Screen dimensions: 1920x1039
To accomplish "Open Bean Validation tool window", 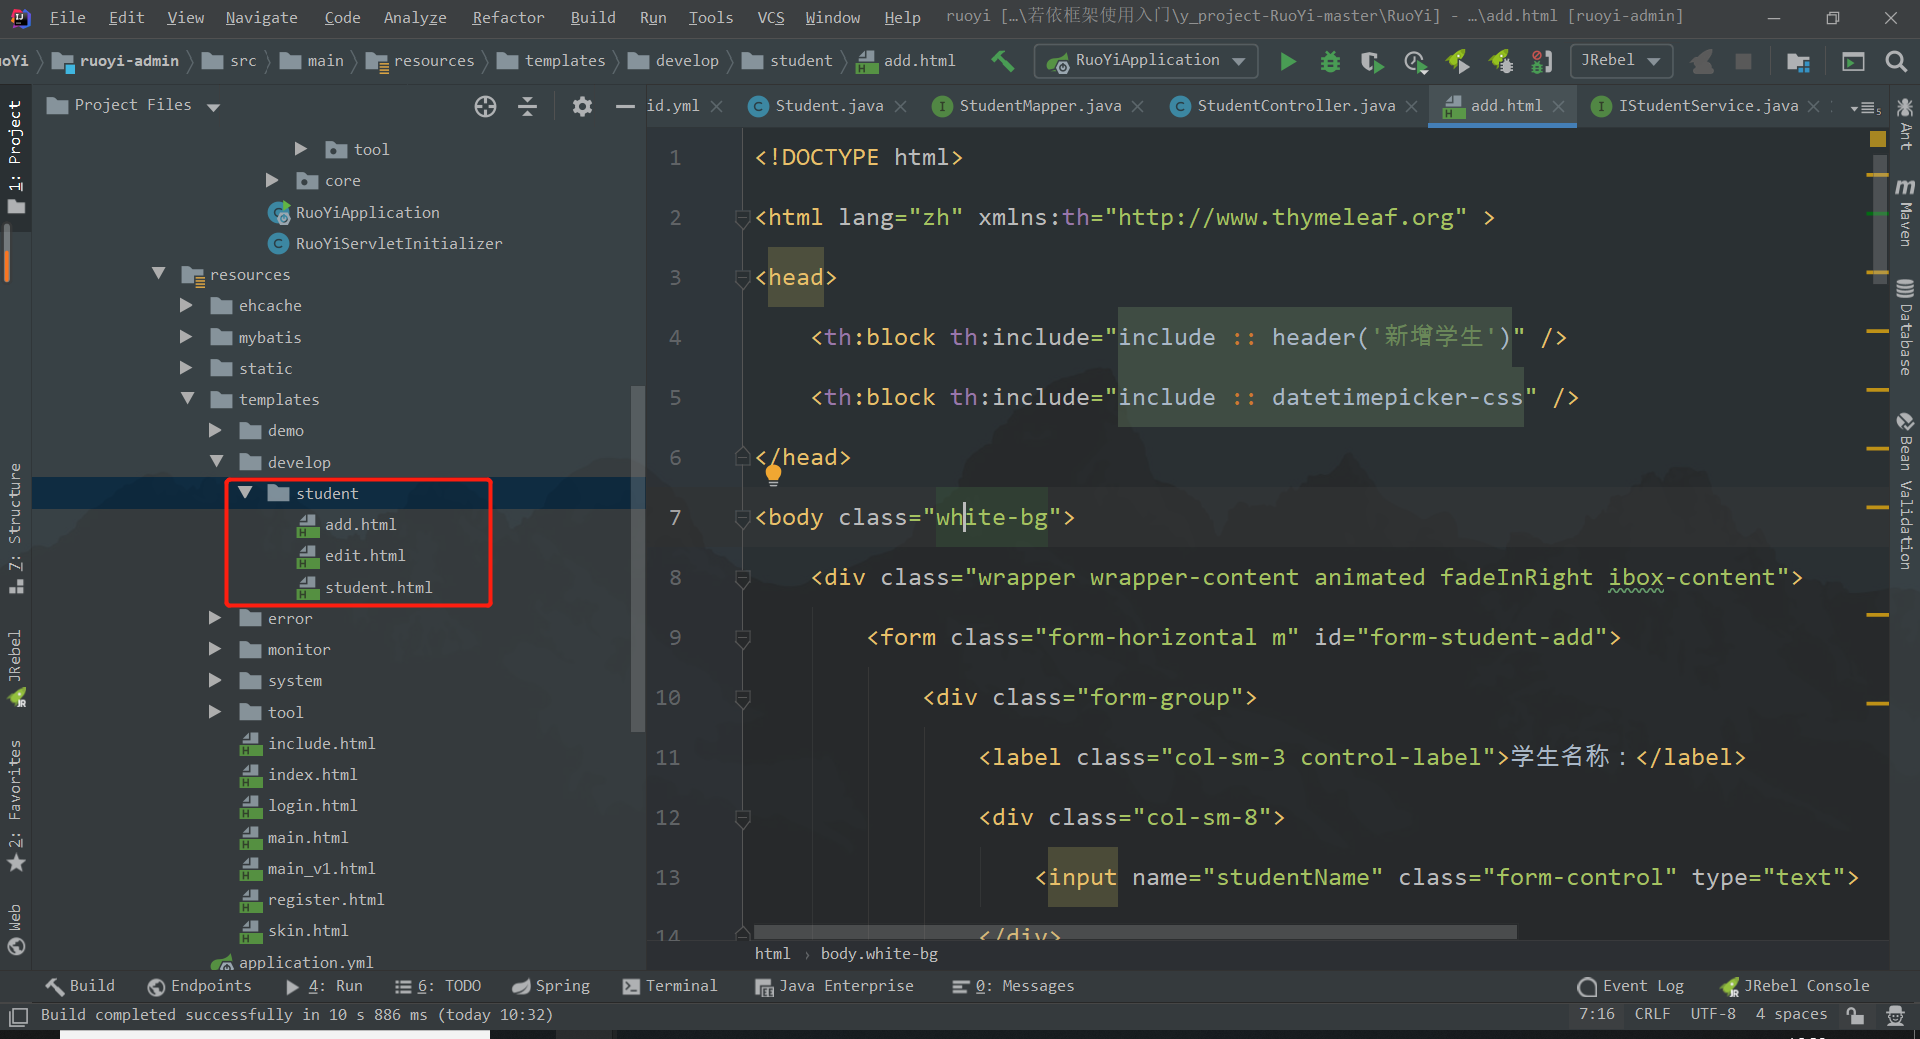I will [1905, 491].
